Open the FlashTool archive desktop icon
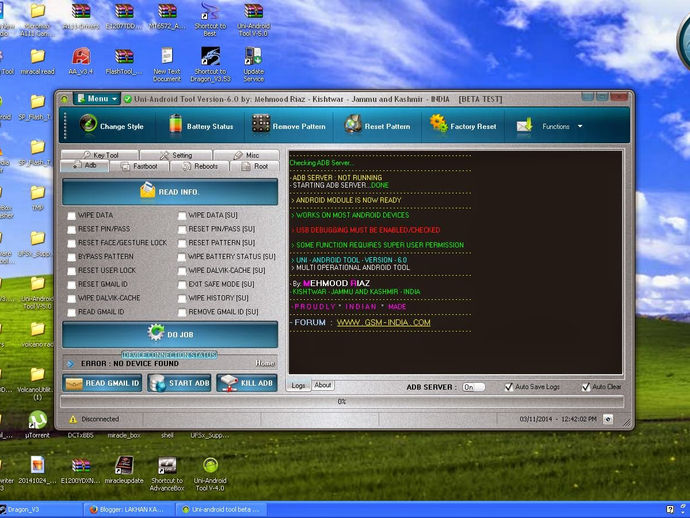690x518 pixels. pos(124,61)
